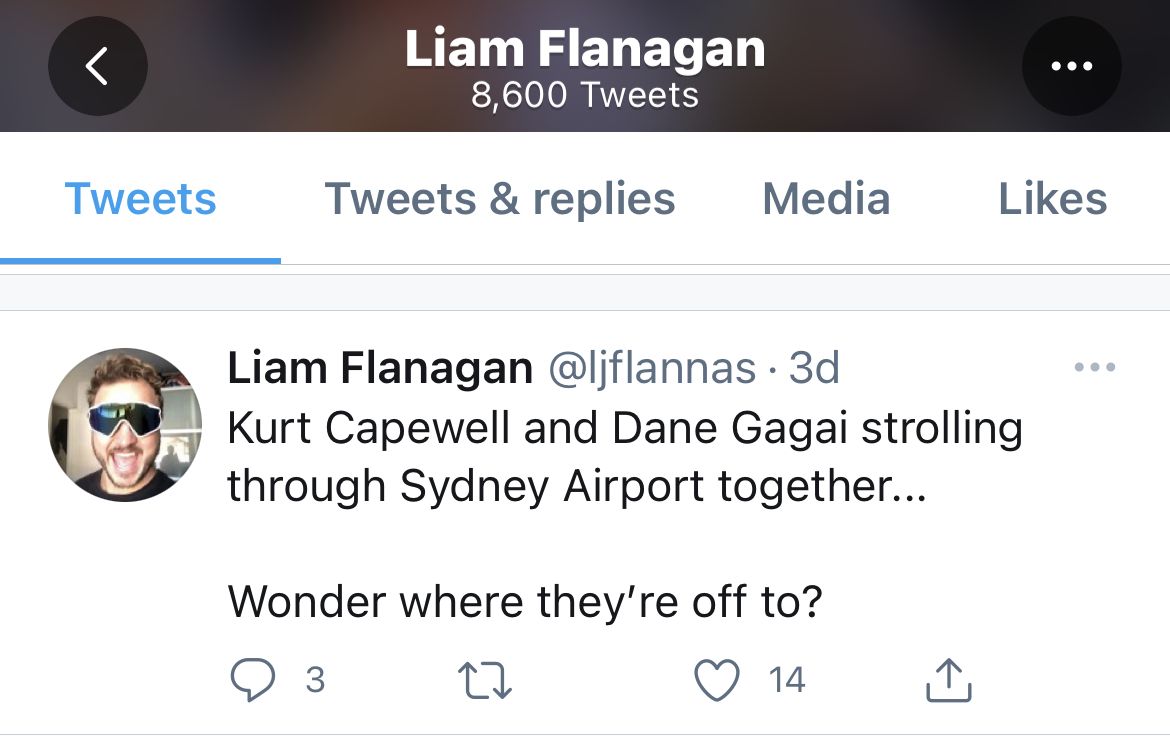Viewport: 1170px width, 739px height.
Task: Switch to Tweets & replies tab
Action: click(500, 199)
